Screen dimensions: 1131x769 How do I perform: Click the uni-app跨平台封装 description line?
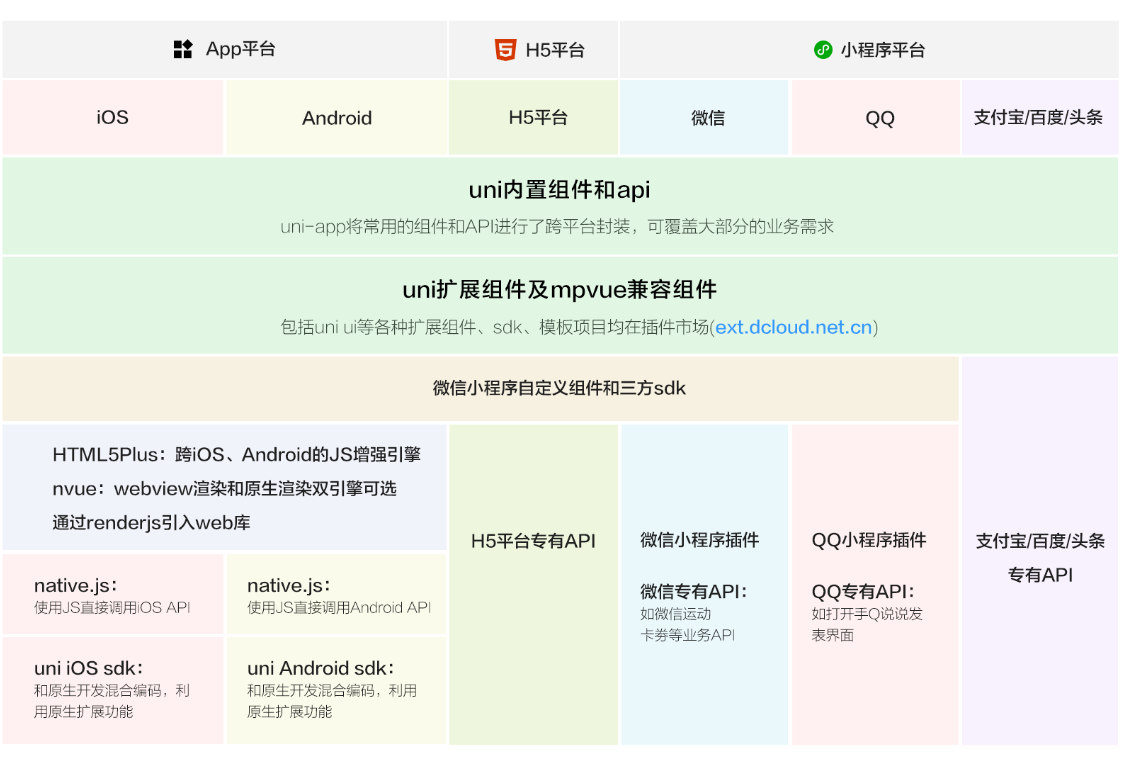click(x=557, y=227)
